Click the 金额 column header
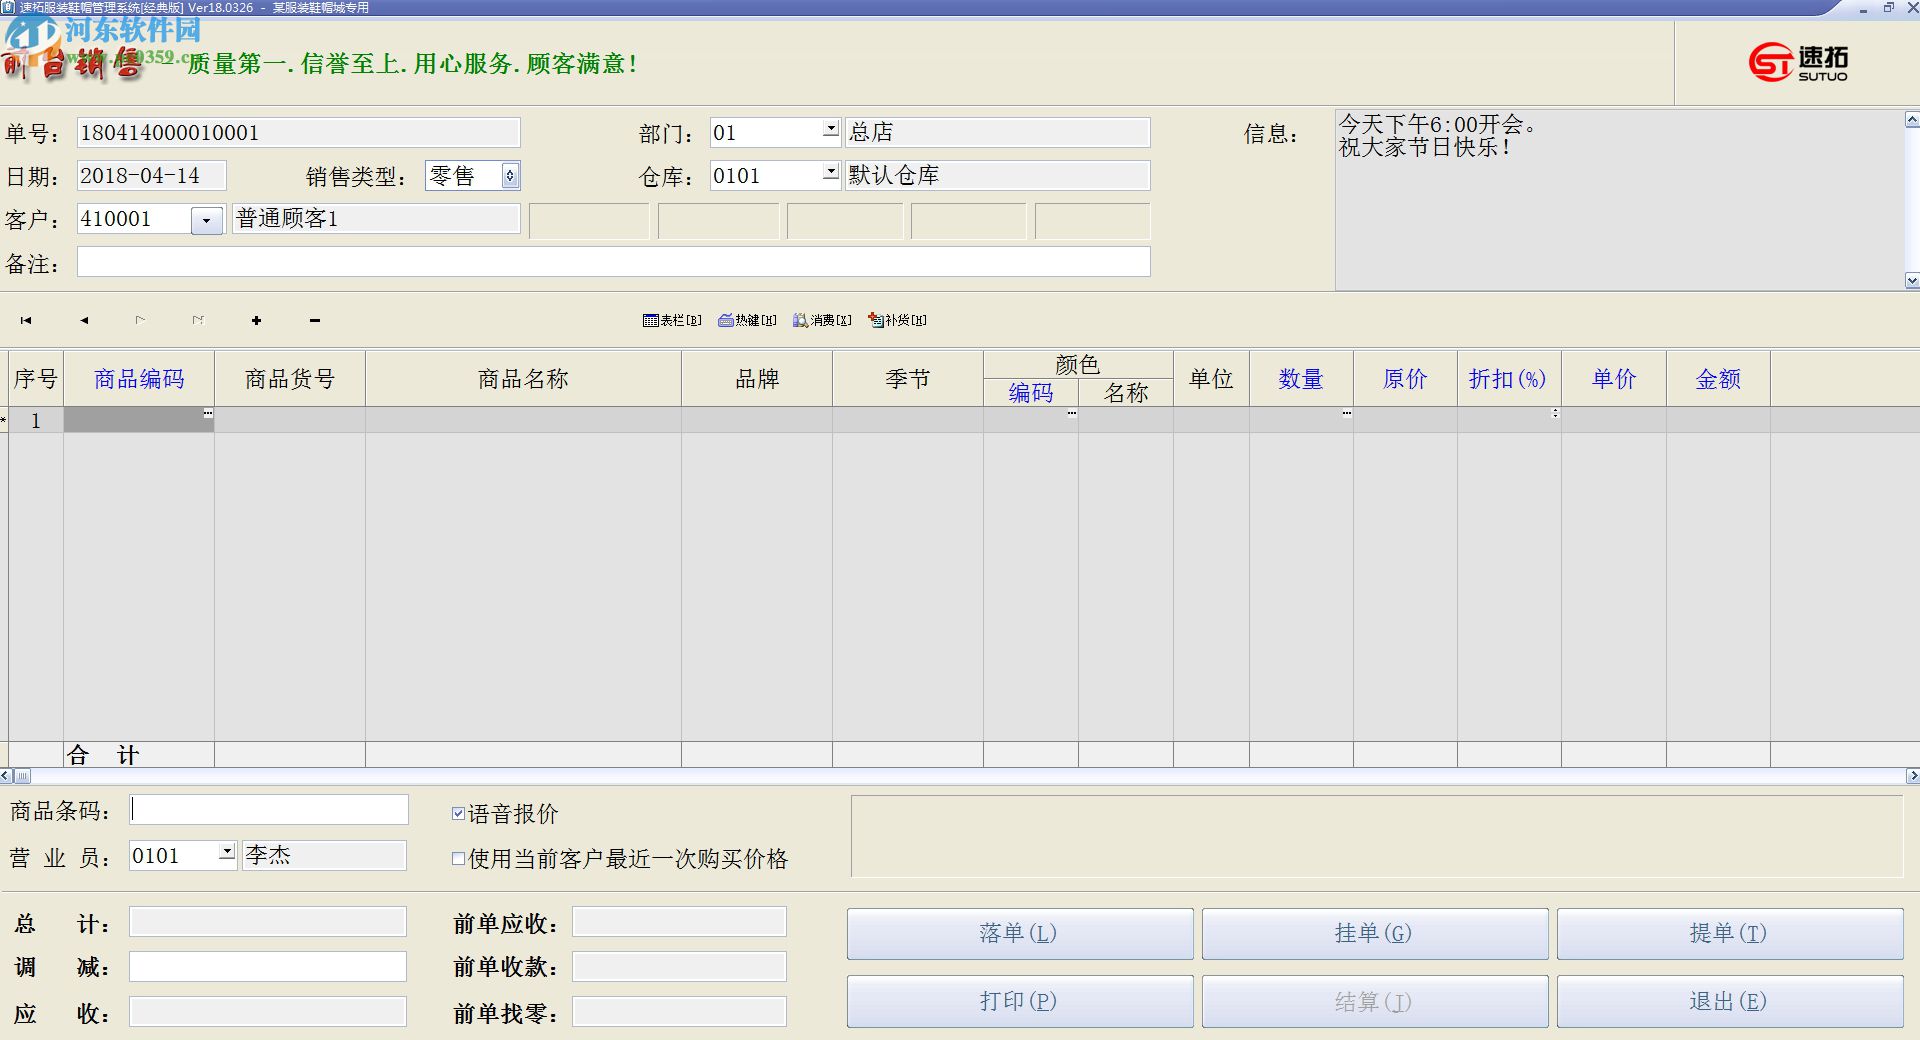1920x1040 pixels. [1718, 379]
